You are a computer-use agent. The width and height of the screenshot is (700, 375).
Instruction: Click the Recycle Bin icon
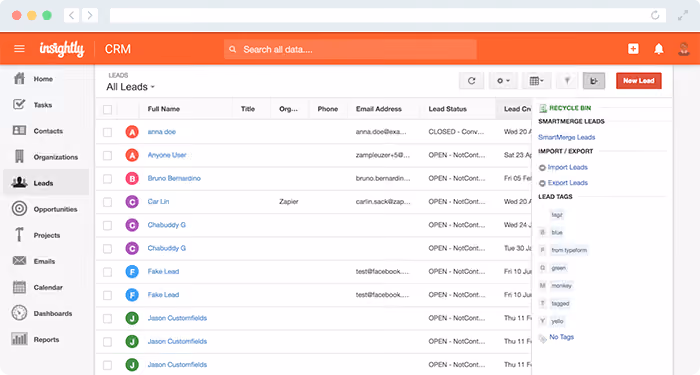543,108
